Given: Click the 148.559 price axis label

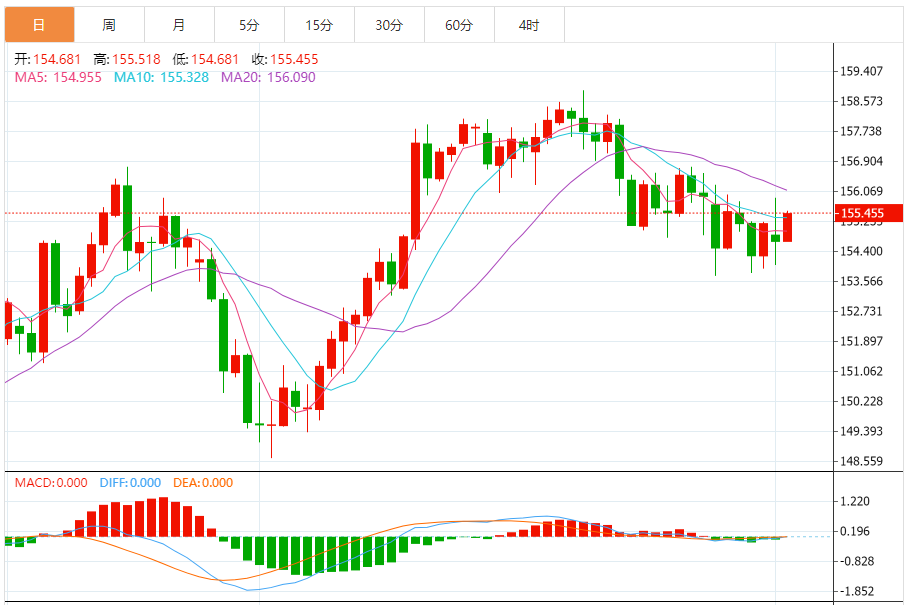Looking at the screenshot, I should point(861,462).
